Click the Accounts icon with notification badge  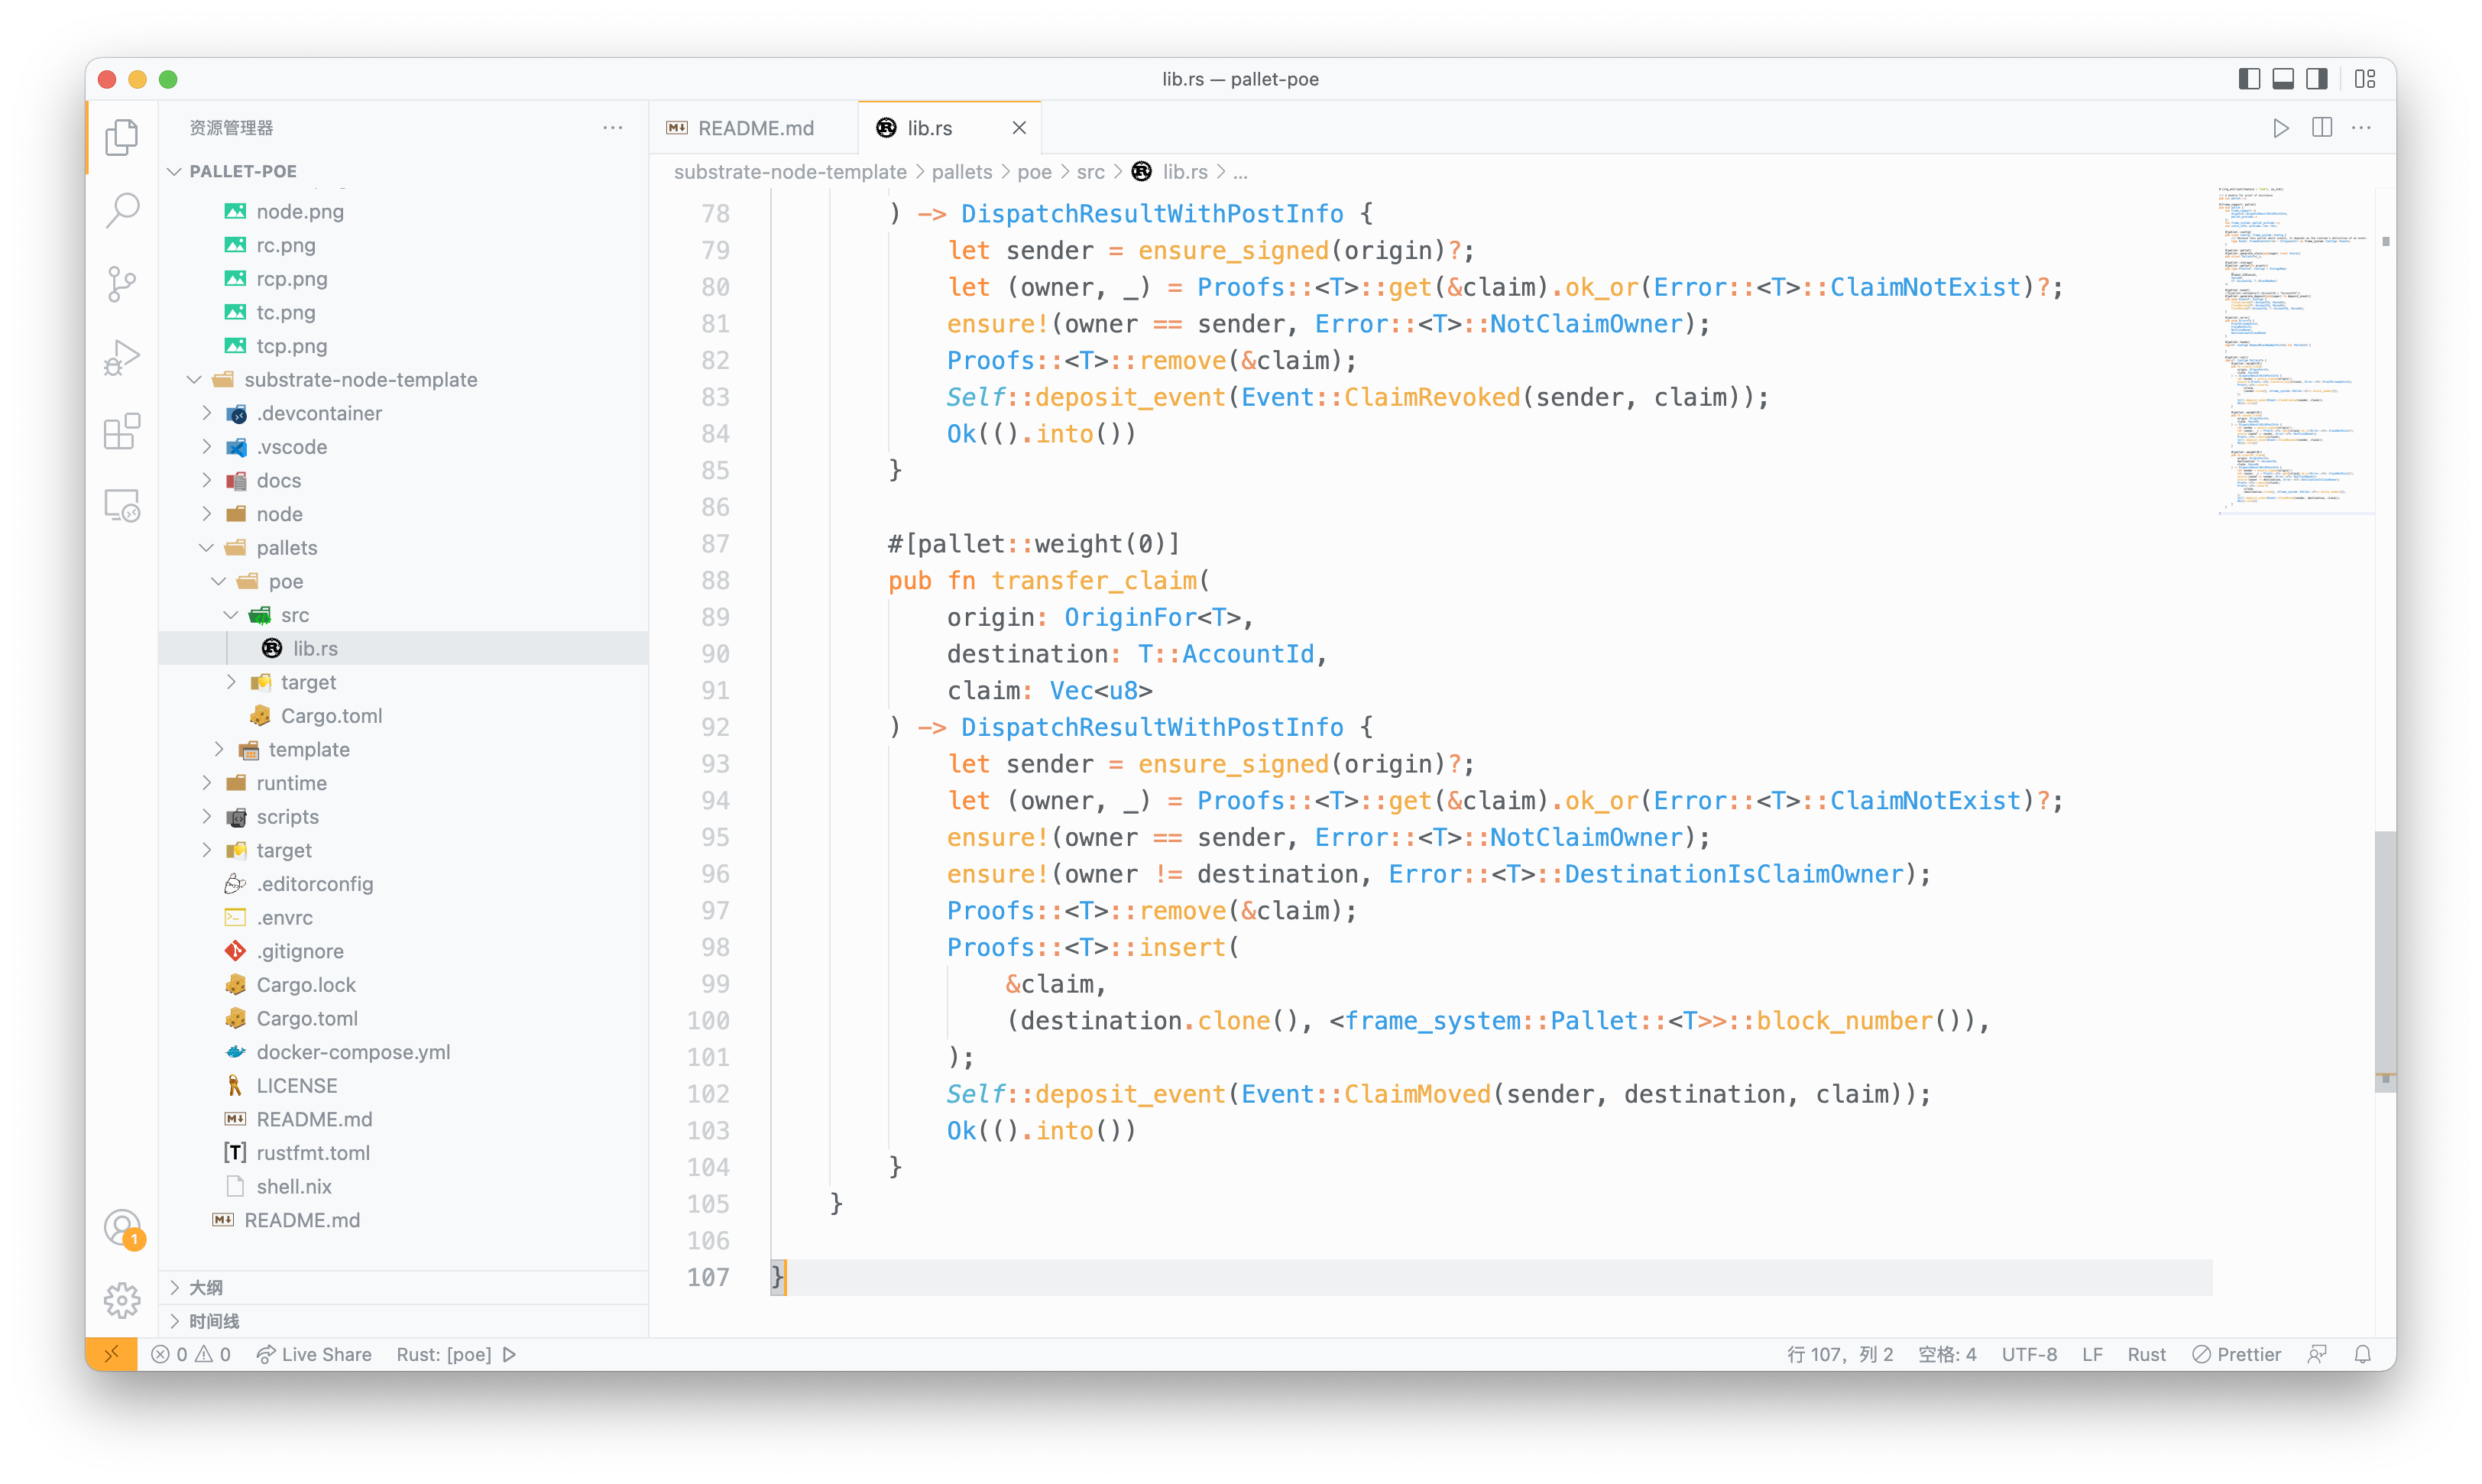(x=122, y=1227)
